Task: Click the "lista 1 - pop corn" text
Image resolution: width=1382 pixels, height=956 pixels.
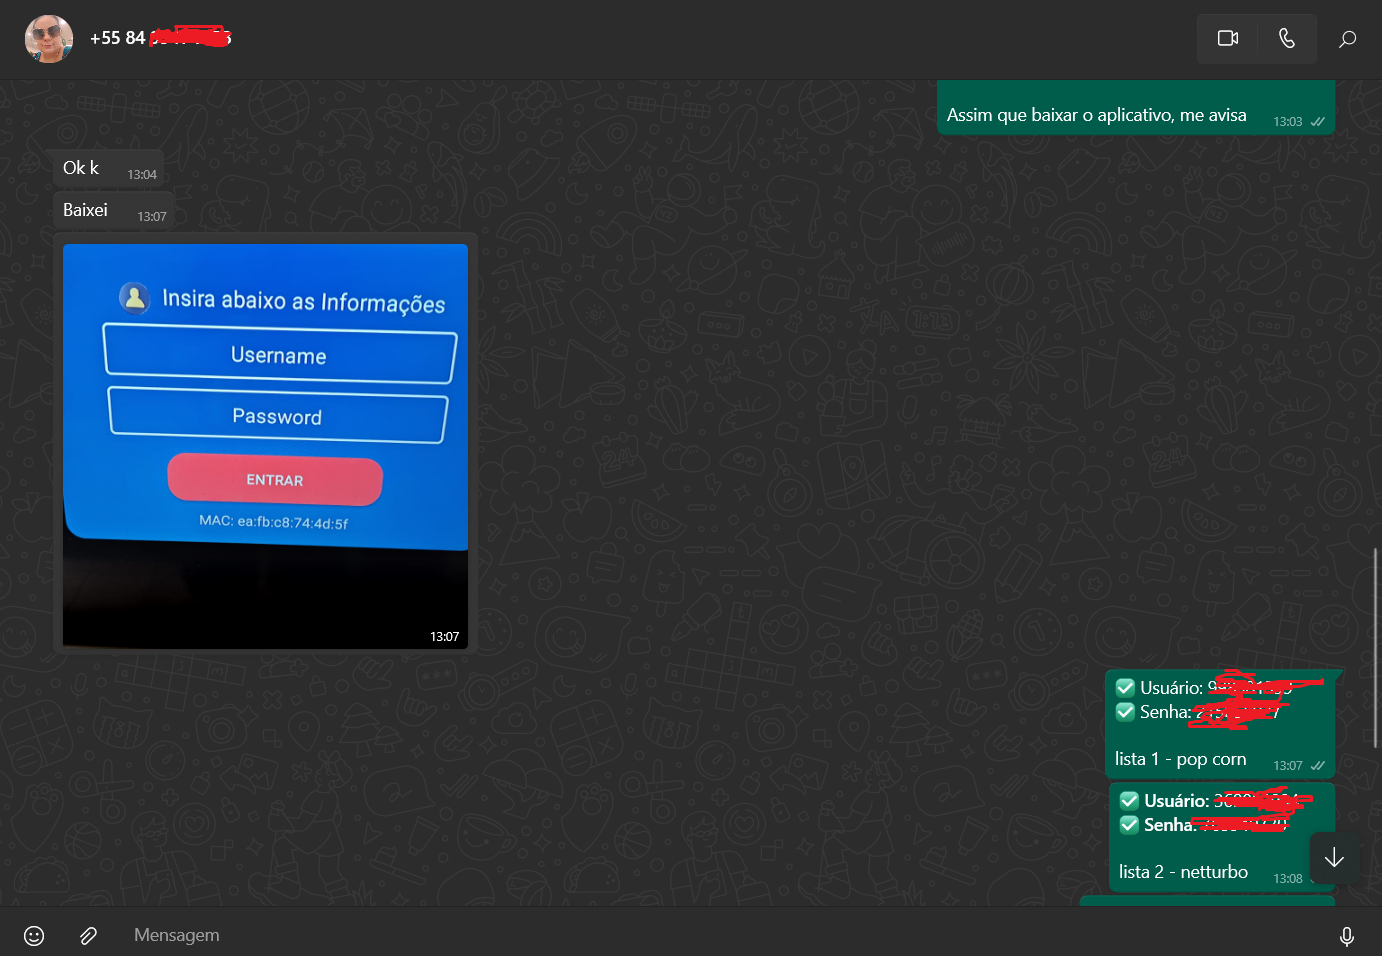Action: coord(1180,759)
